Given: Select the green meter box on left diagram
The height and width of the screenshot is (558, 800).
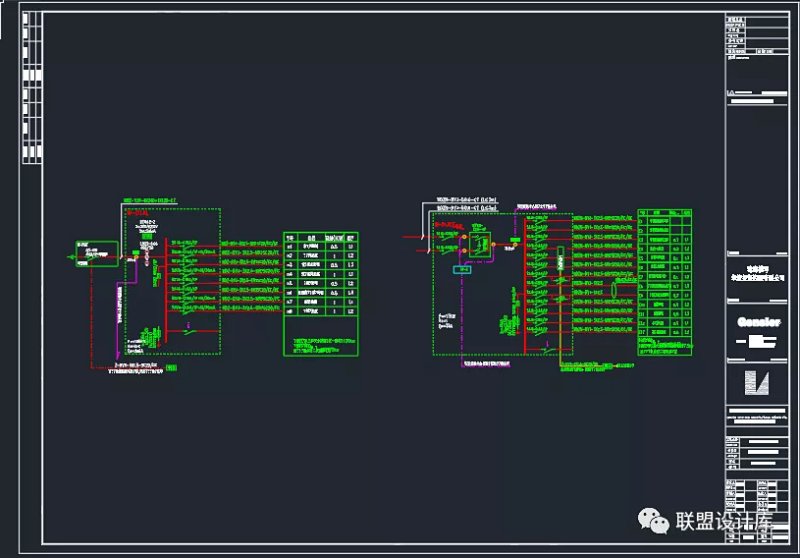Looking at the screenshot, I should pyautogui.click(x=96, y=252).
